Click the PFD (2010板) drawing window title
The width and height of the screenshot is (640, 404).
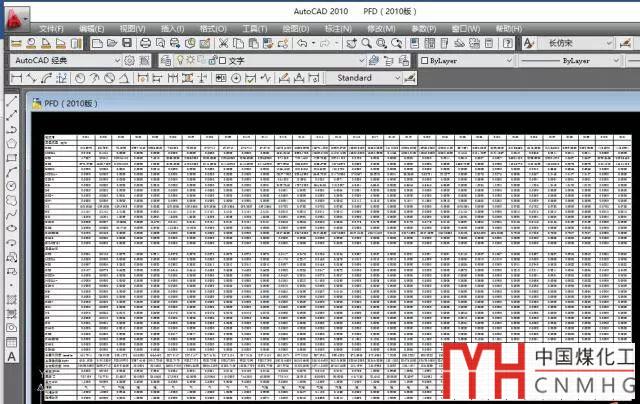click(71, 104)
